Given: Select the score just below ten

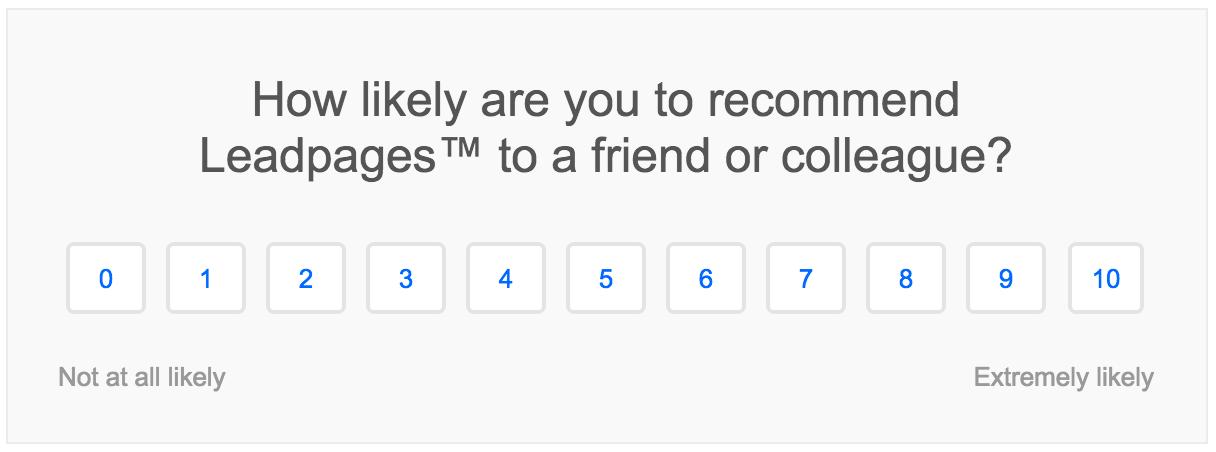Looking at the screenshot, I should pyautogui.click(x=1006, y=278).
